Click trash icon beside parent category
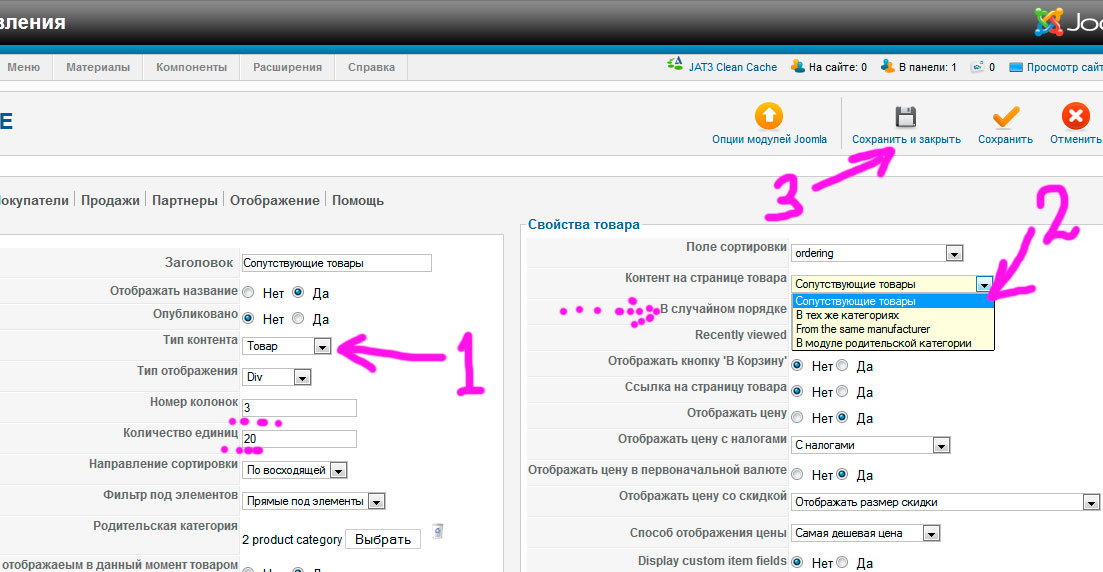Viewport: 1103px width, 572px height. 438,530
